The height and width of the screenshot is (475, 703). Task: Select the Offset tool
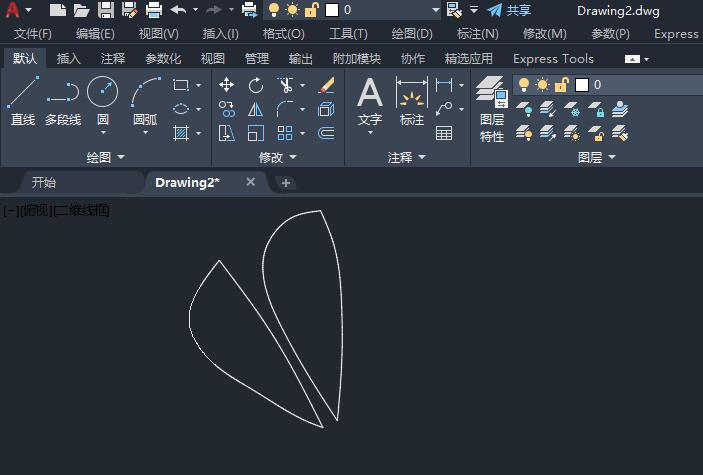[326, 133]
